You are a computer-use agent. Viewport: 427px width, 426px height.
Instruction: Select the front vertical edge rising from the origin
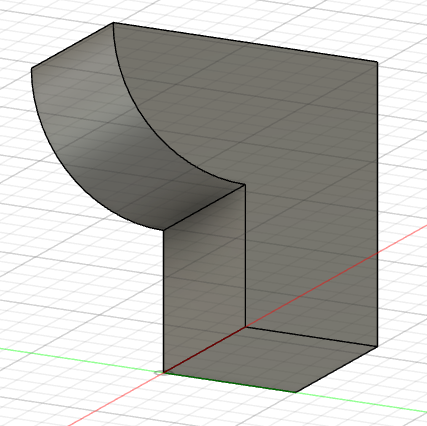click(x=163, y=301)
